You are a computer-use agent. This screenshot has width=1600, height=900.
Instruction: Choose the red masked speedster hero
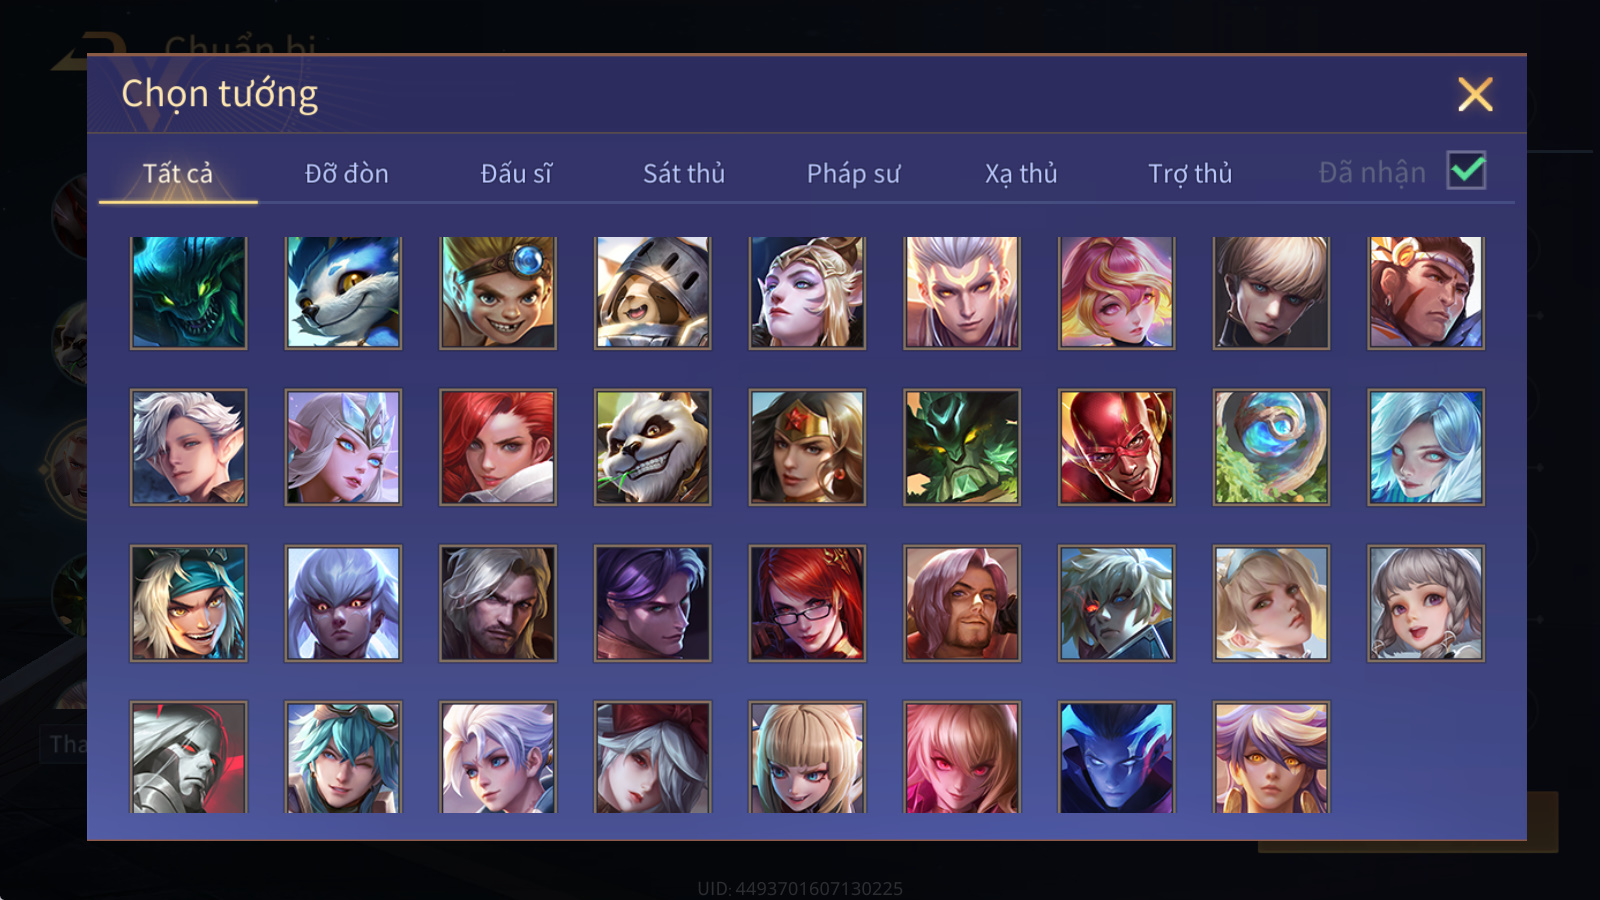(x=1116, y=447)
